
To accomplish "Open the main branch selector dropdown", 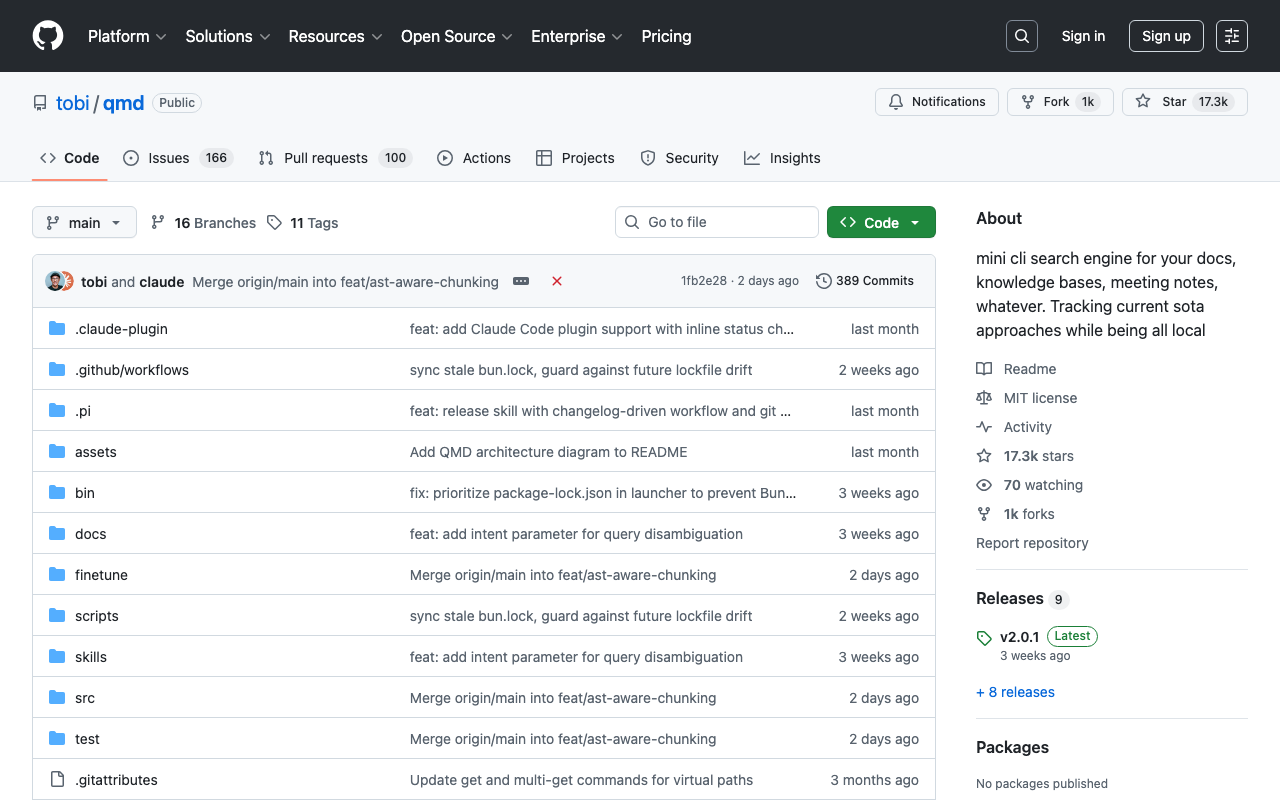I will pos(84,222).
